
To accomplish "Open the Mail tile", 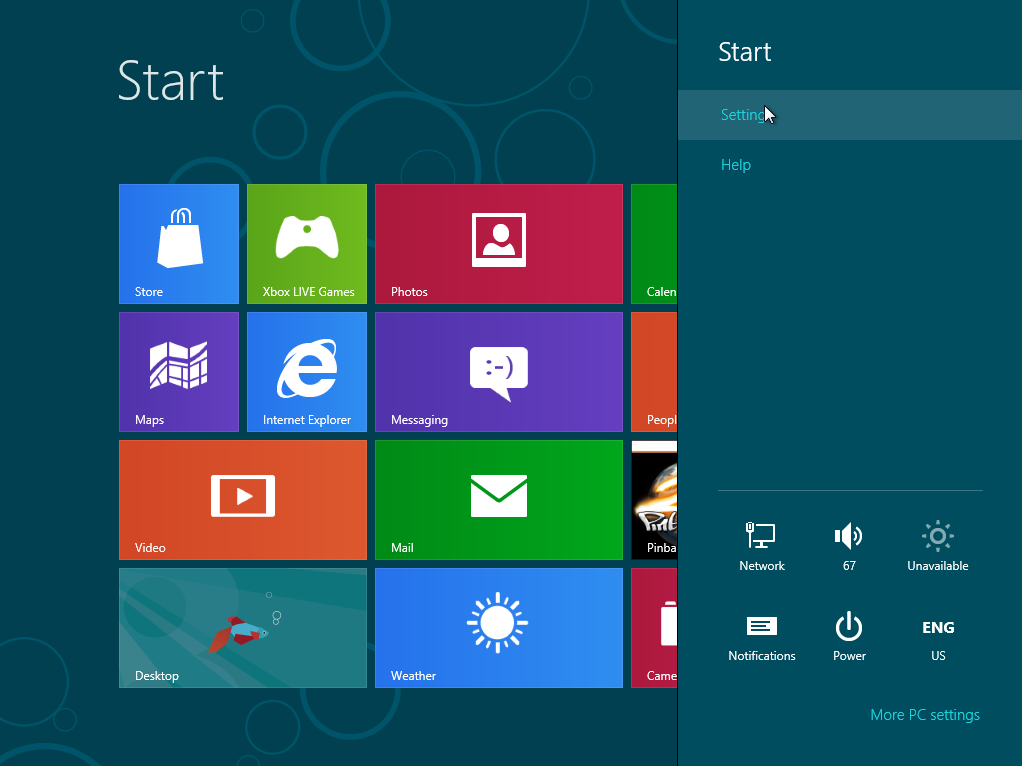I will tap(498, 500).
